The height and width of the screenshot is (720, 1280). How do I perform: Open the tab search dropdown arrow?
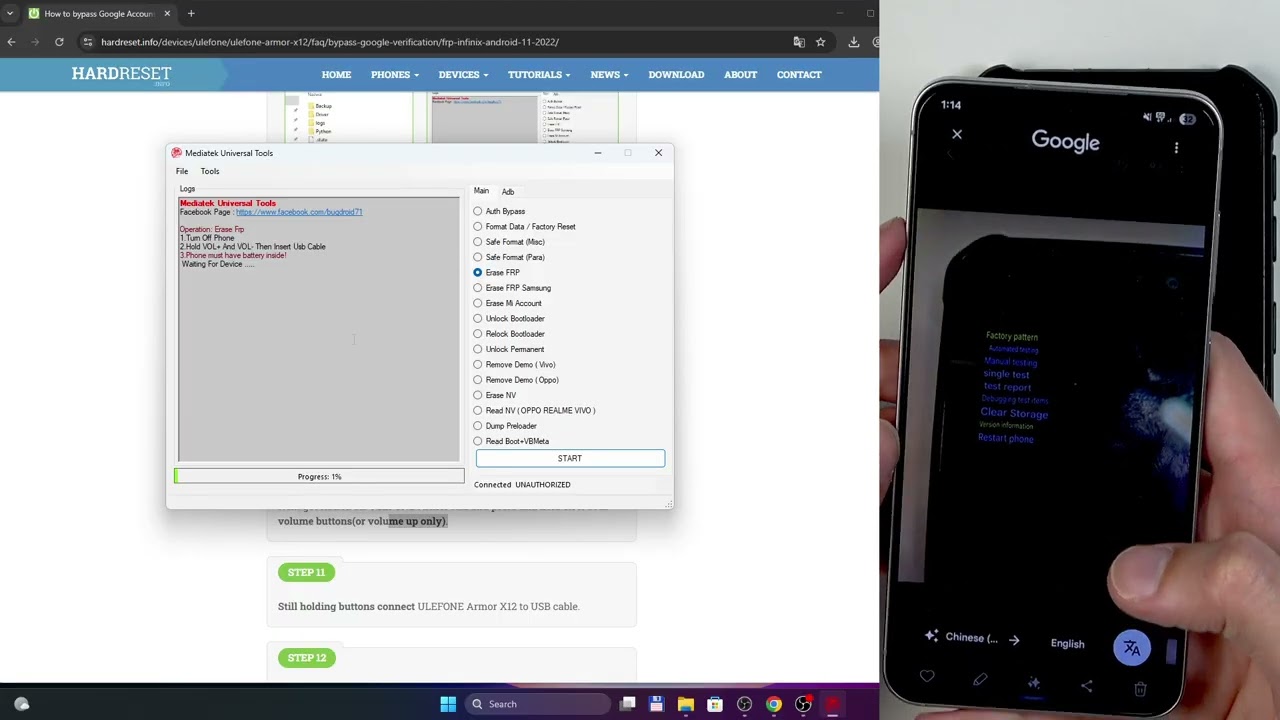[9, 13]
